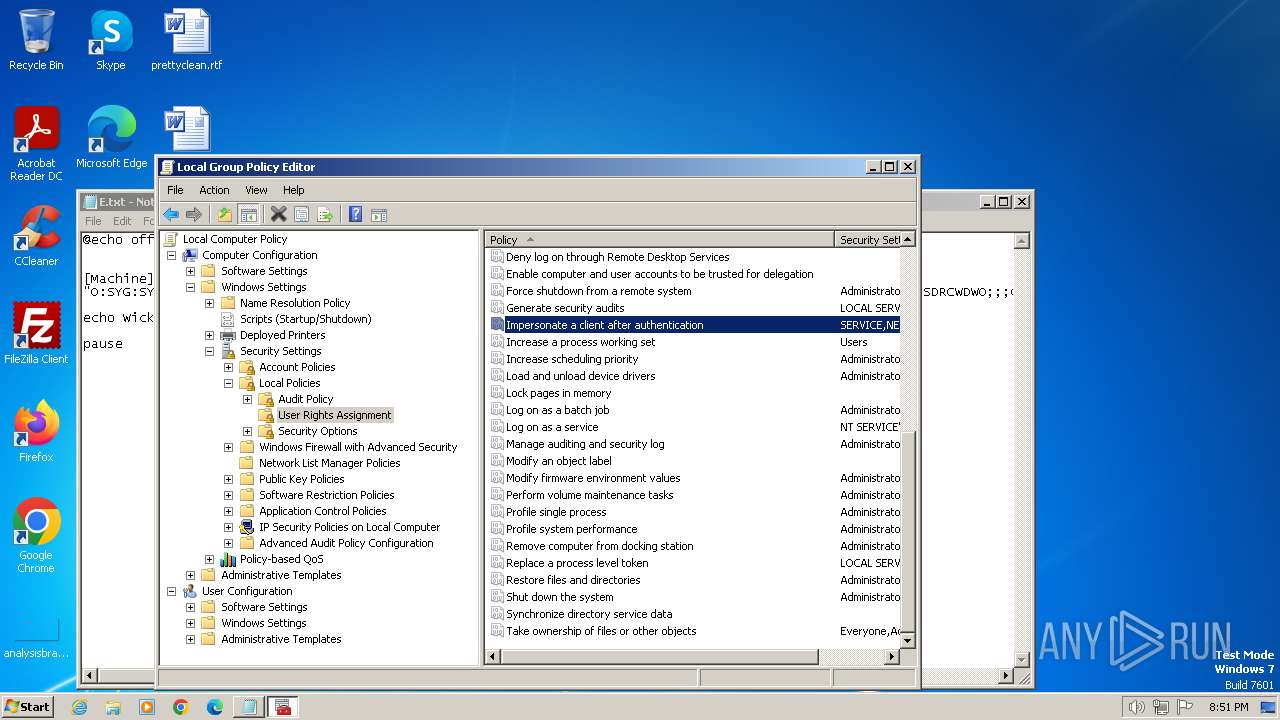Open Recycle Bin desktop icon

36,40
